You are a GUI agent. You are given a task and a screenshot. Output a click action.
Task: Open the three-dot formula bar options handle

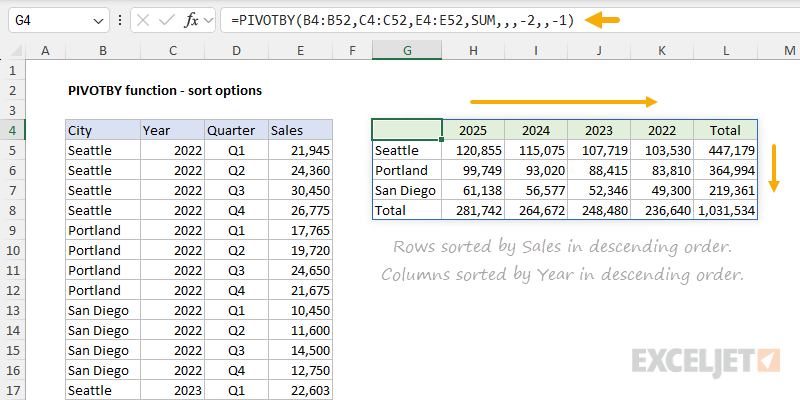pyautogui.click(x=120, y=20)
